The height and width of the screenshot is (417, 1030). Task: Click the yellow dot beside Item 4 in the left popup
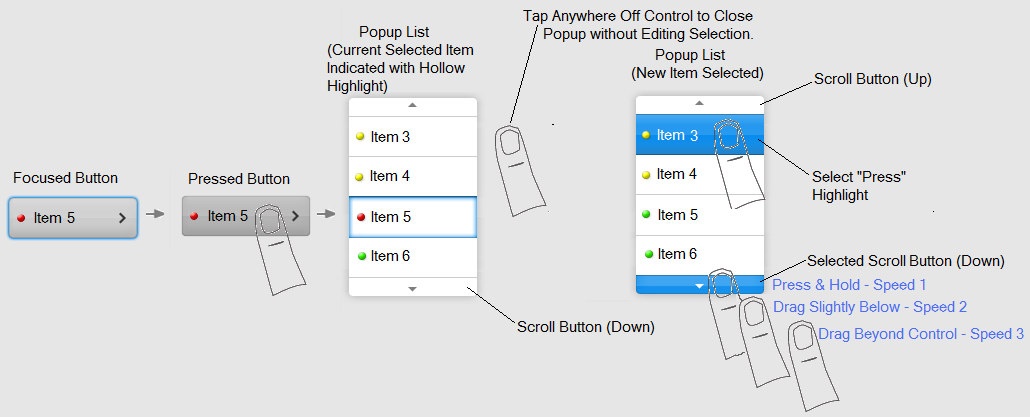point(359,176)
